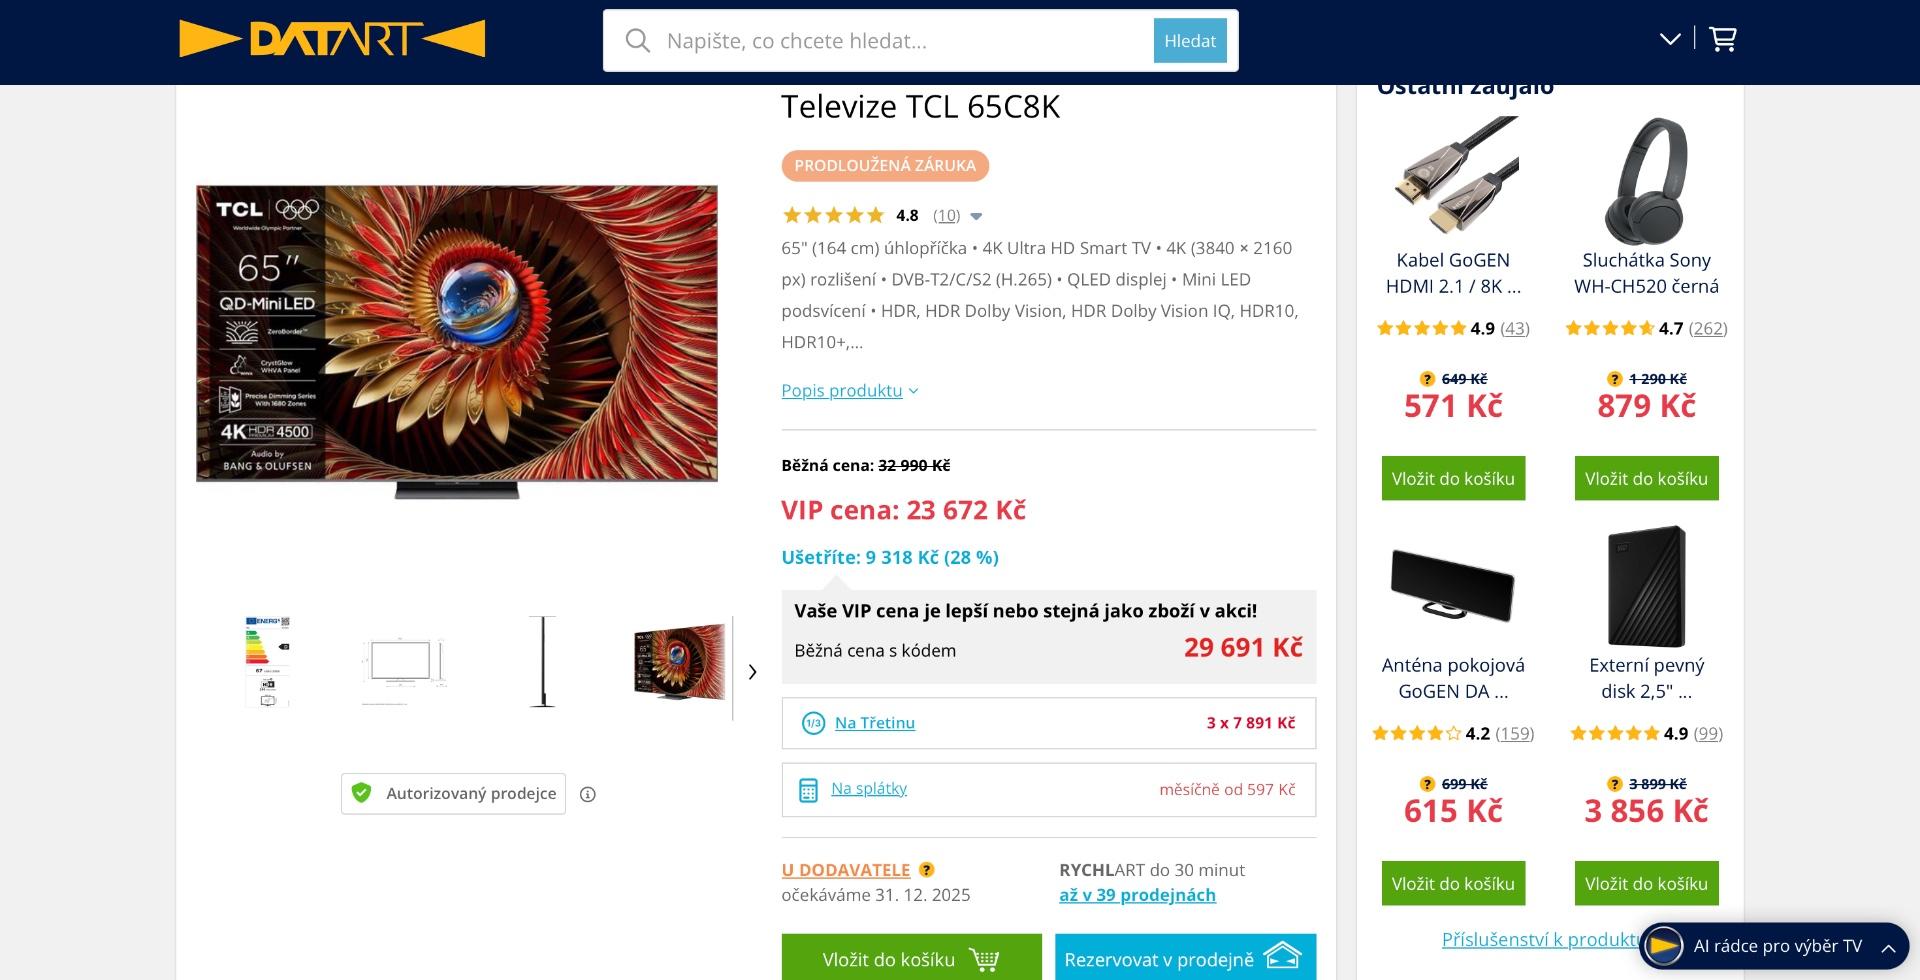Viewport: 1920px width, 980px height.
Task: Click the calculator icon for Na splátky
Action: point(808,790)
